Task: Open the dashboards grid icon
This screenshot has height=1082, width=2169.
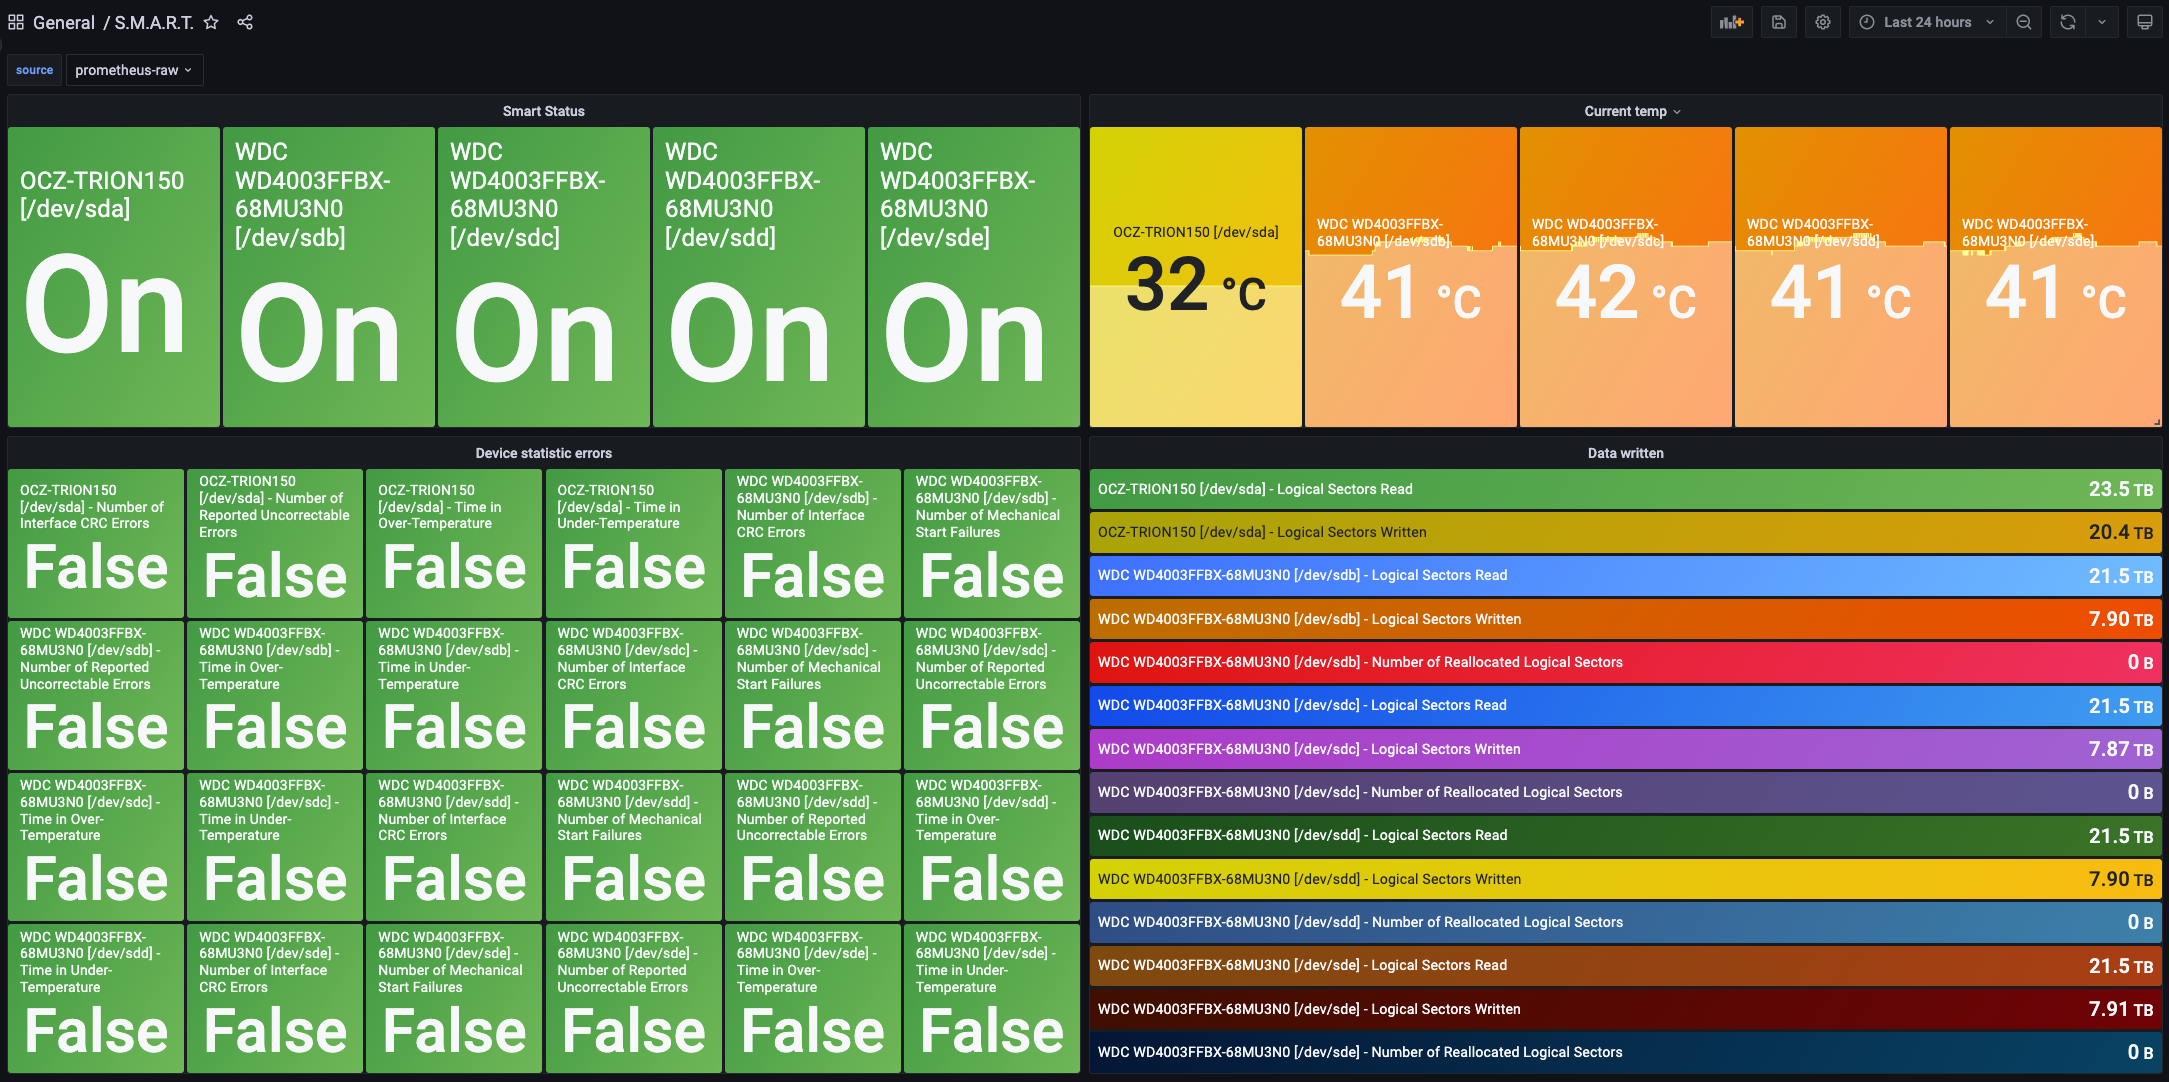Action: [16, 22]
